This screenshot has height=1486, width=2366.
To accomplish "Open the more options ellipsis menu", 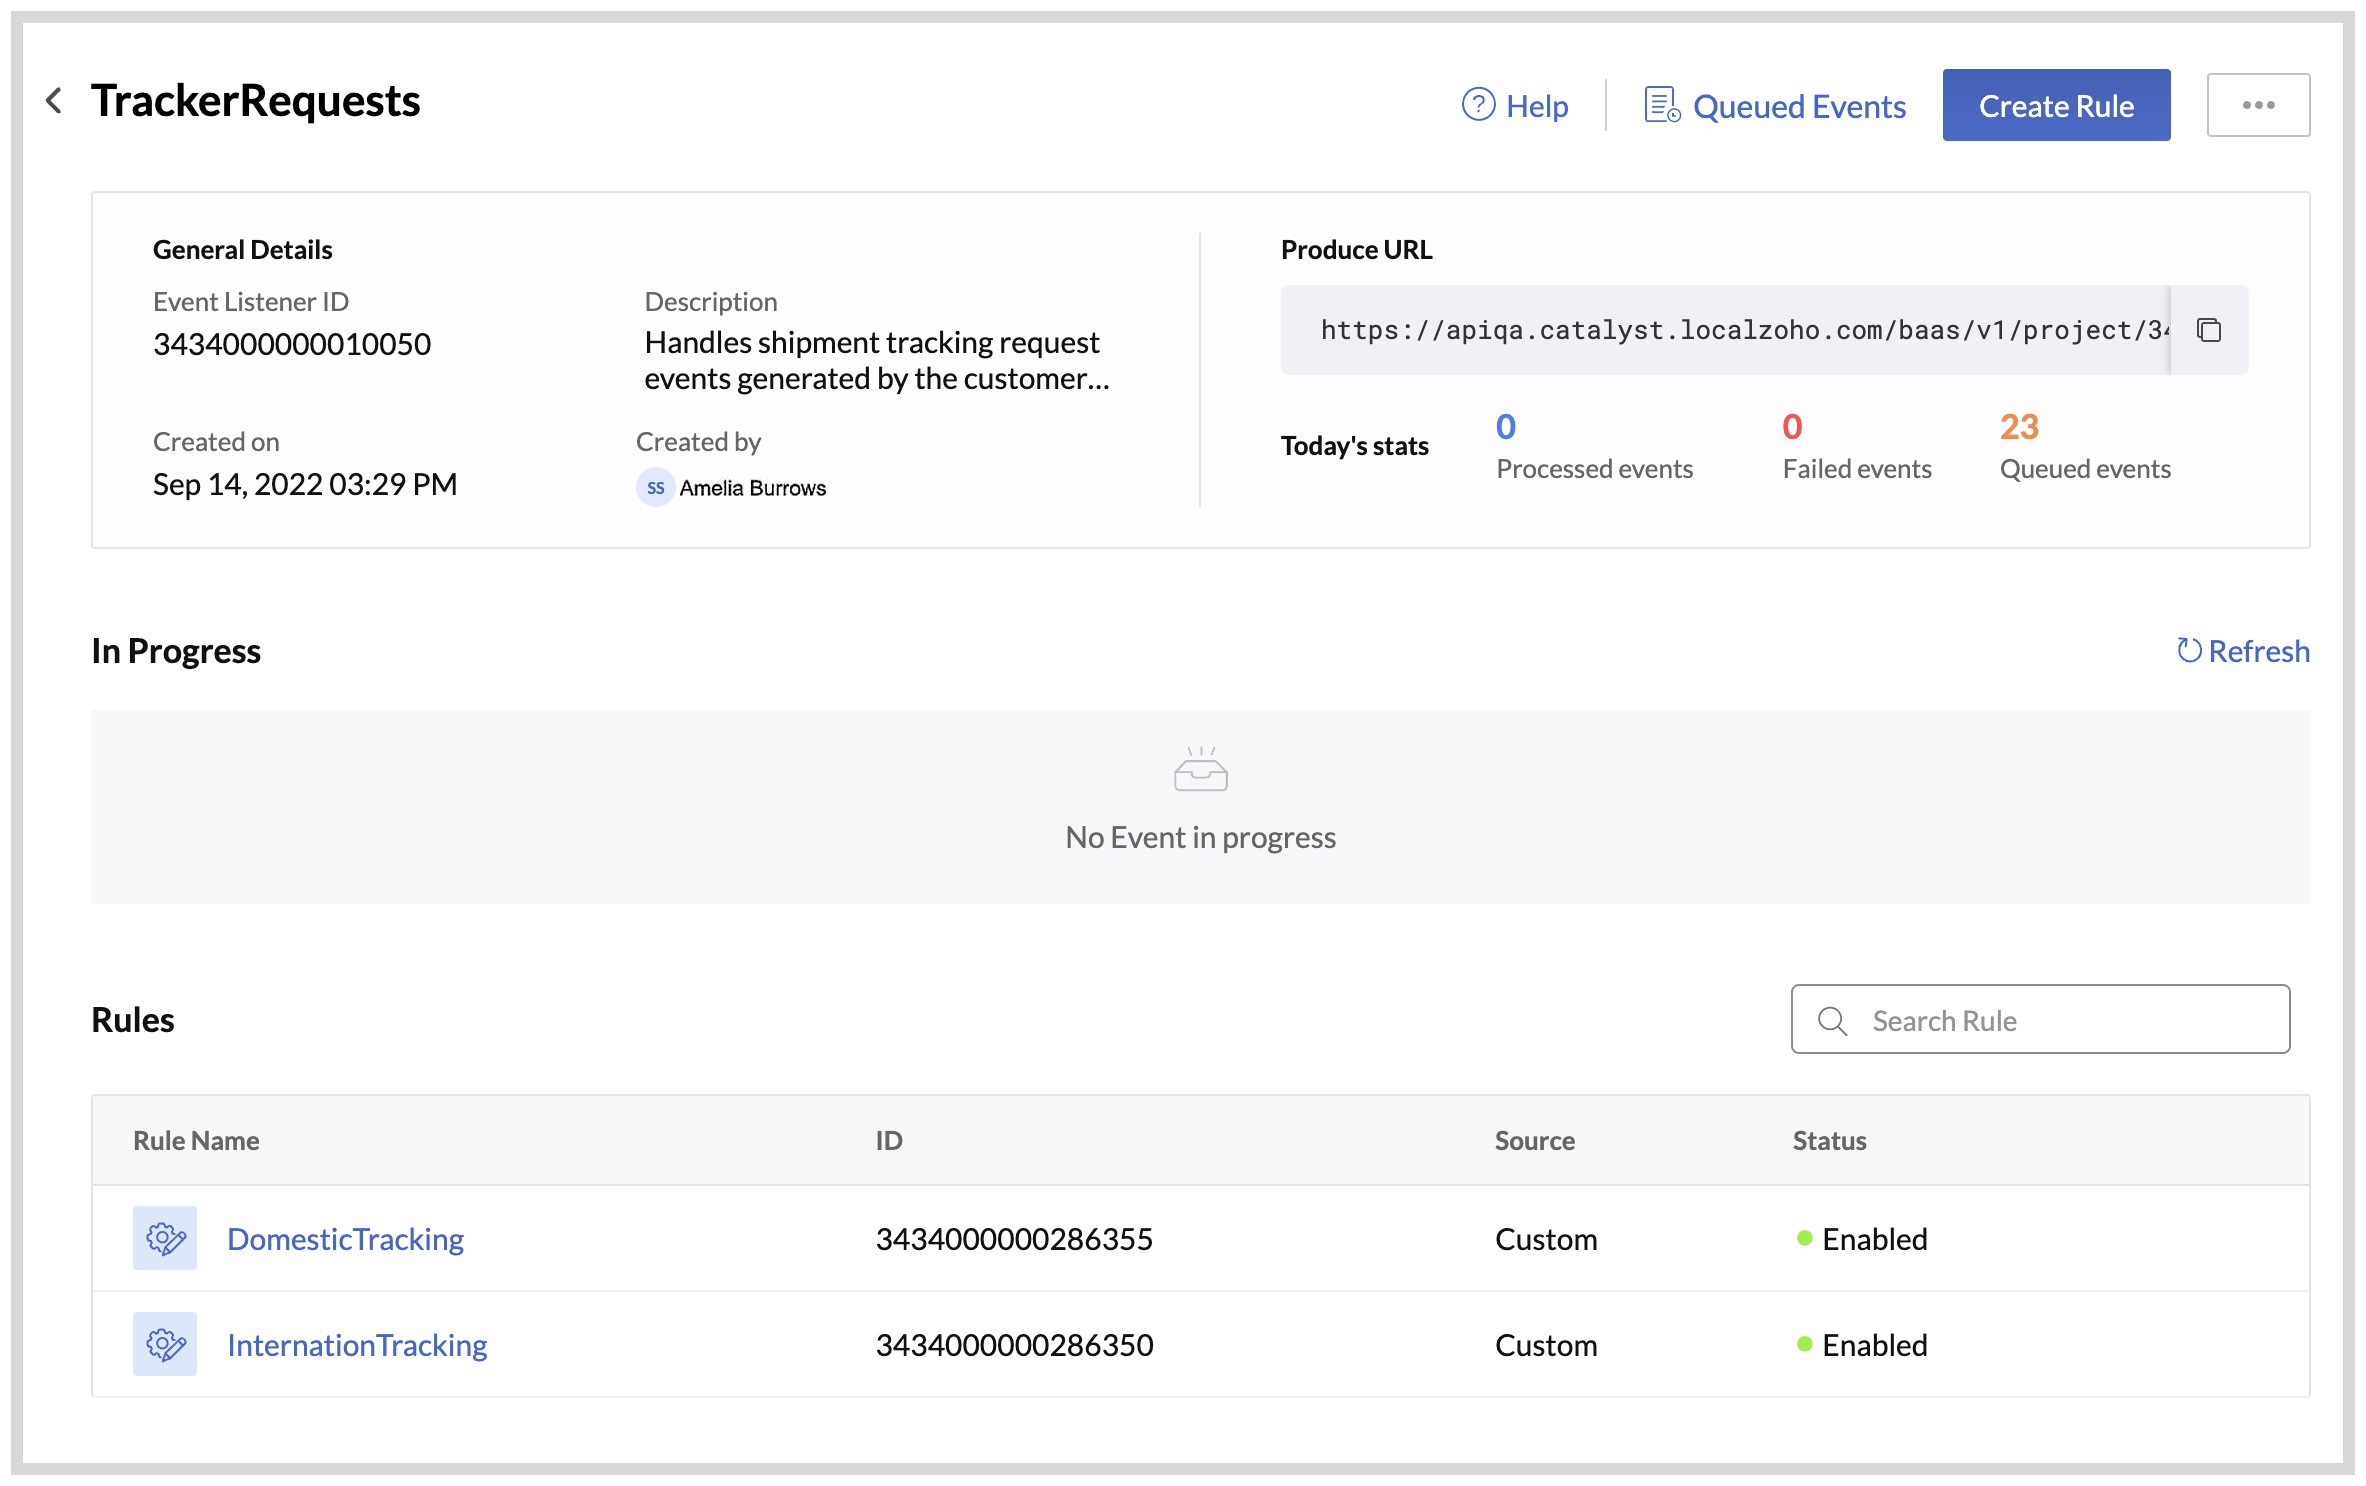I will (x=2258, y=104).
